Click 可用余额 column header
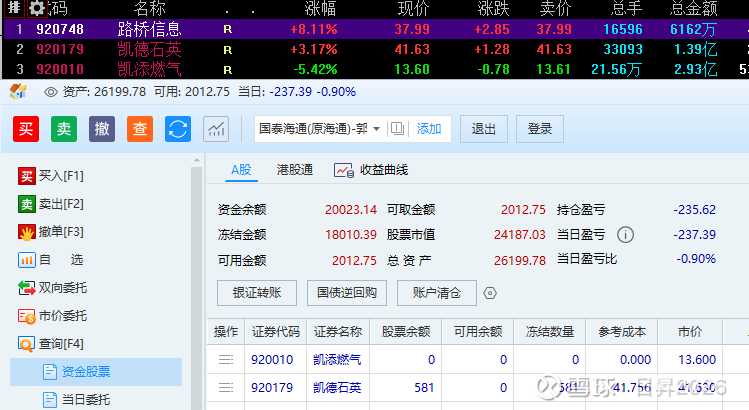 click(x=478, y=332)
